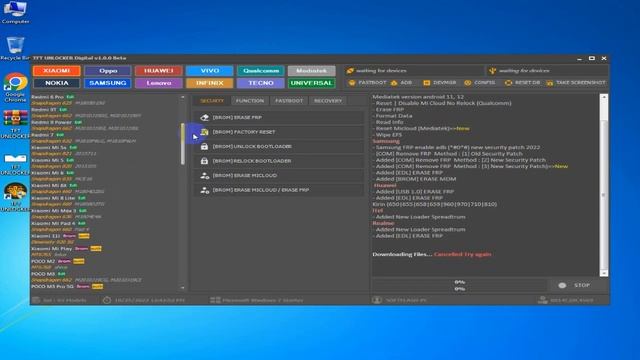
Task: Click the Google Chrome desktop icon
Action: (15, 87)
